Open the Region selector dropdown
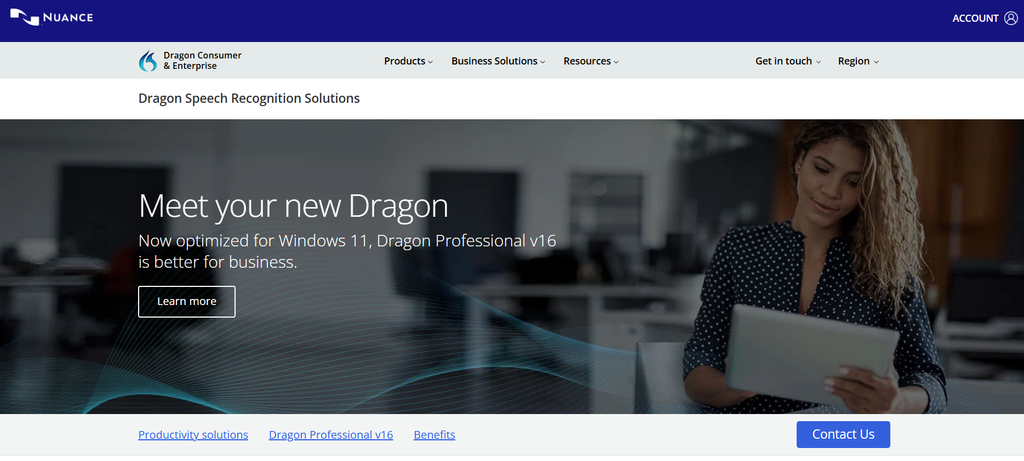 point(858,61)
